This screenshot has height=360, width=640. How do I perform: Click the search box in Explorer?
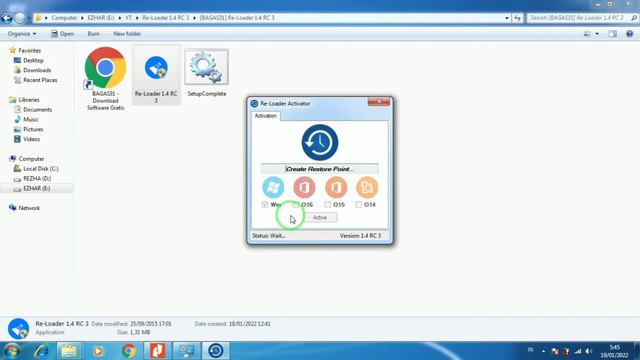(x=582, y=18)
